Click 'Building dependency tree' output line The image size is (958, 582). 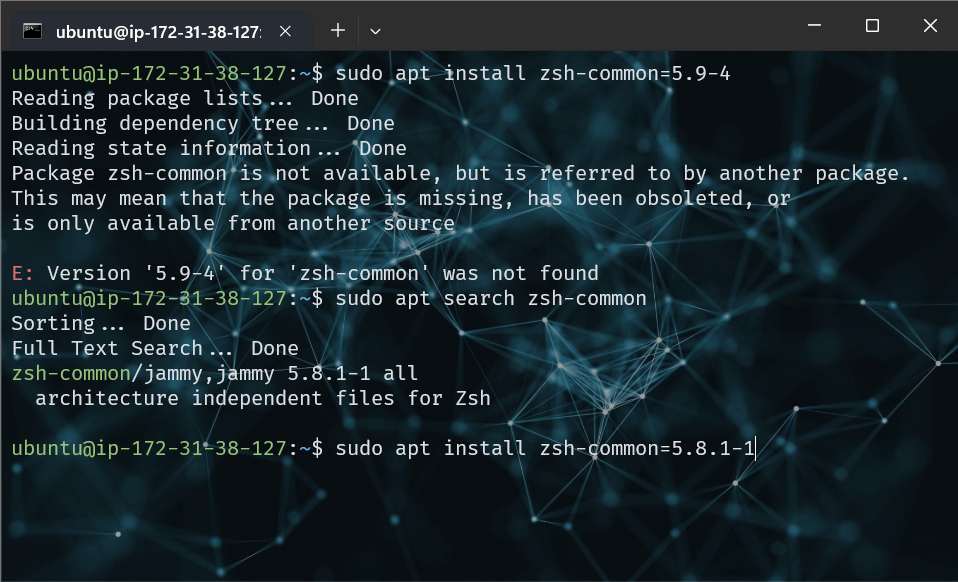pyautogui.click(x=155, y=123)
